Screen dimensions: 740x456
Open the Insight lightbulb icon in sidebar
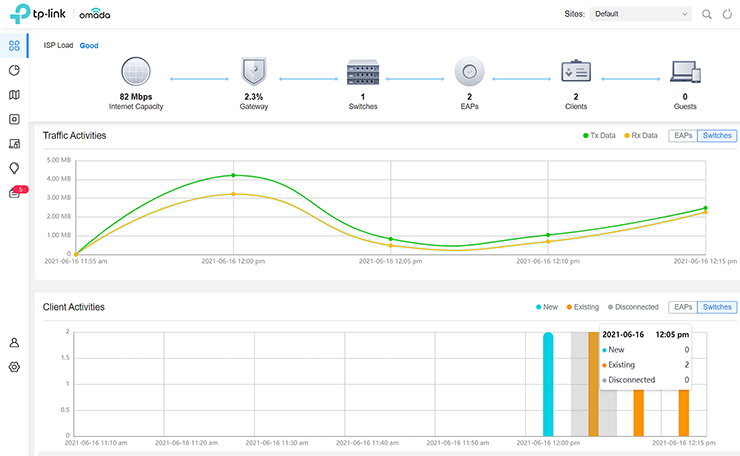[14, 168]
